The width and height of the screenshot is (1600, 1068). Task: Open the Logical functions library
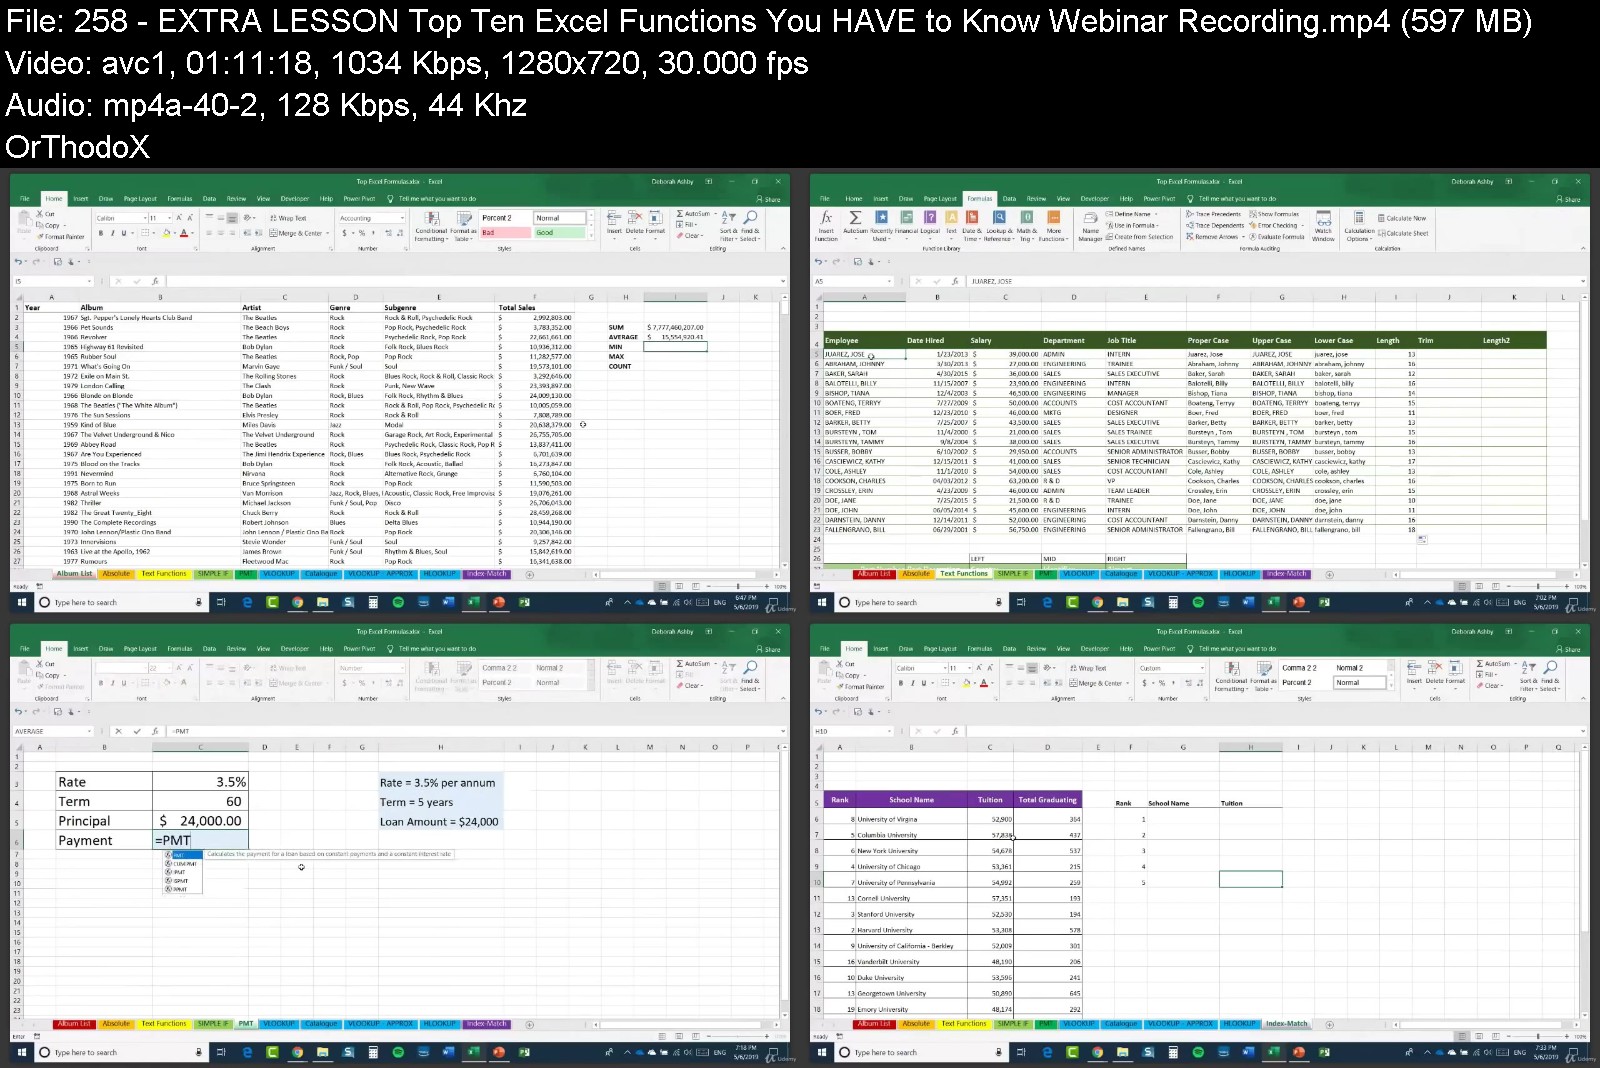tap(930, 225)
